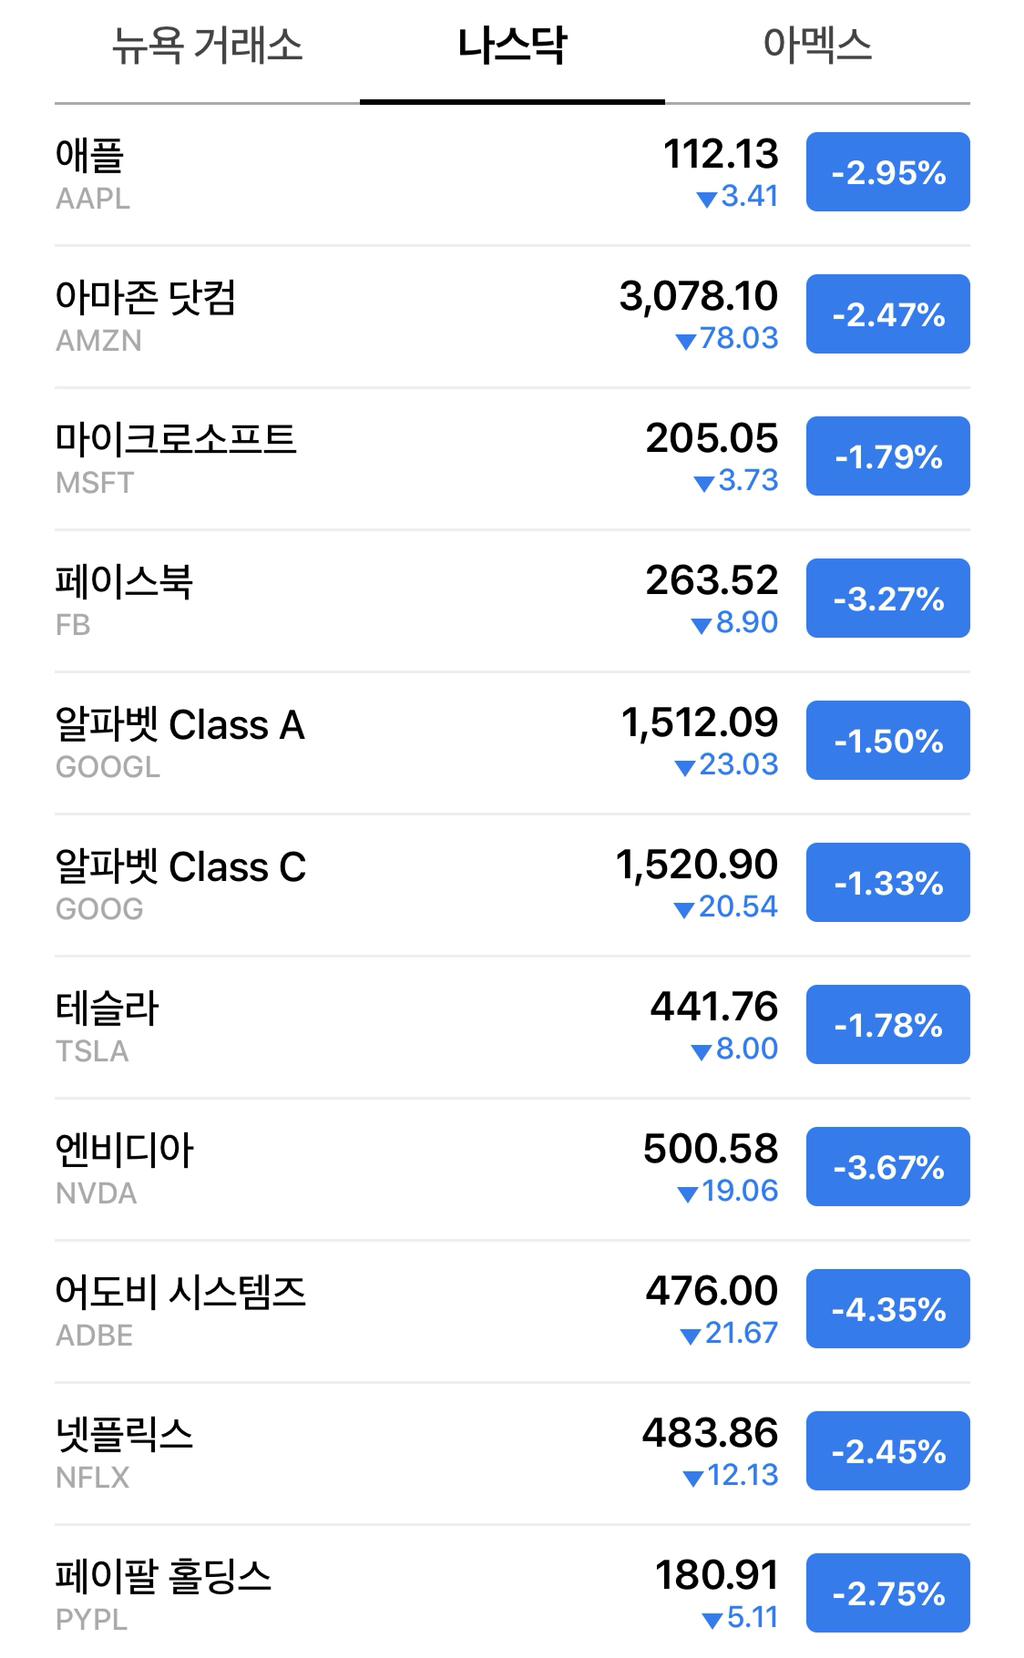Open the 애플 AAPL stock row
The width and height of the screenshot is (1024, 1658).
512,174
